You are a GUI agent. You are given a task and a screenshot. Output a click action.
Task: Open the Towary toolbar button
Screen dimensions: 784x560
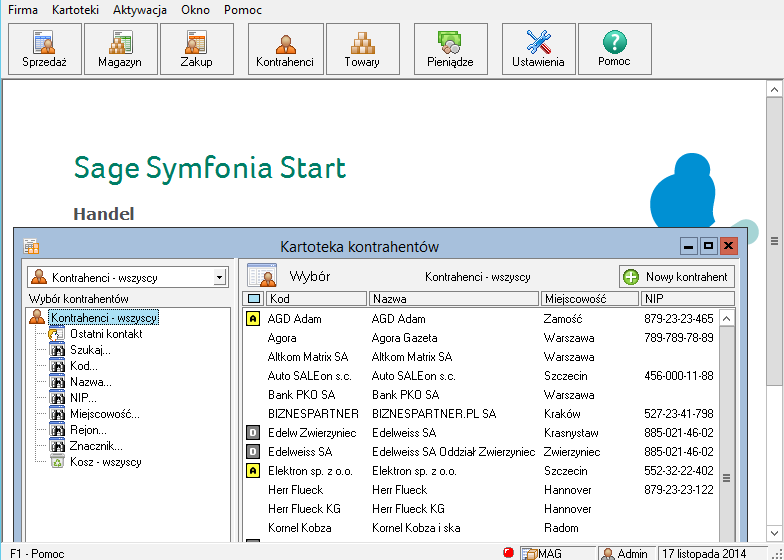pyautogui.click(x=362, y=48)
